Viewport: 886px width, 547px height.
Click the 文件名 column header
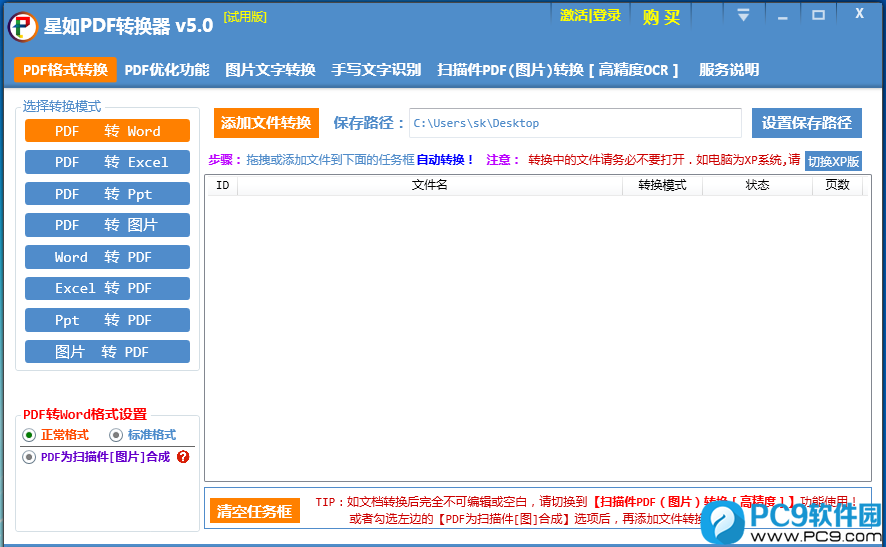click(429, 185)
